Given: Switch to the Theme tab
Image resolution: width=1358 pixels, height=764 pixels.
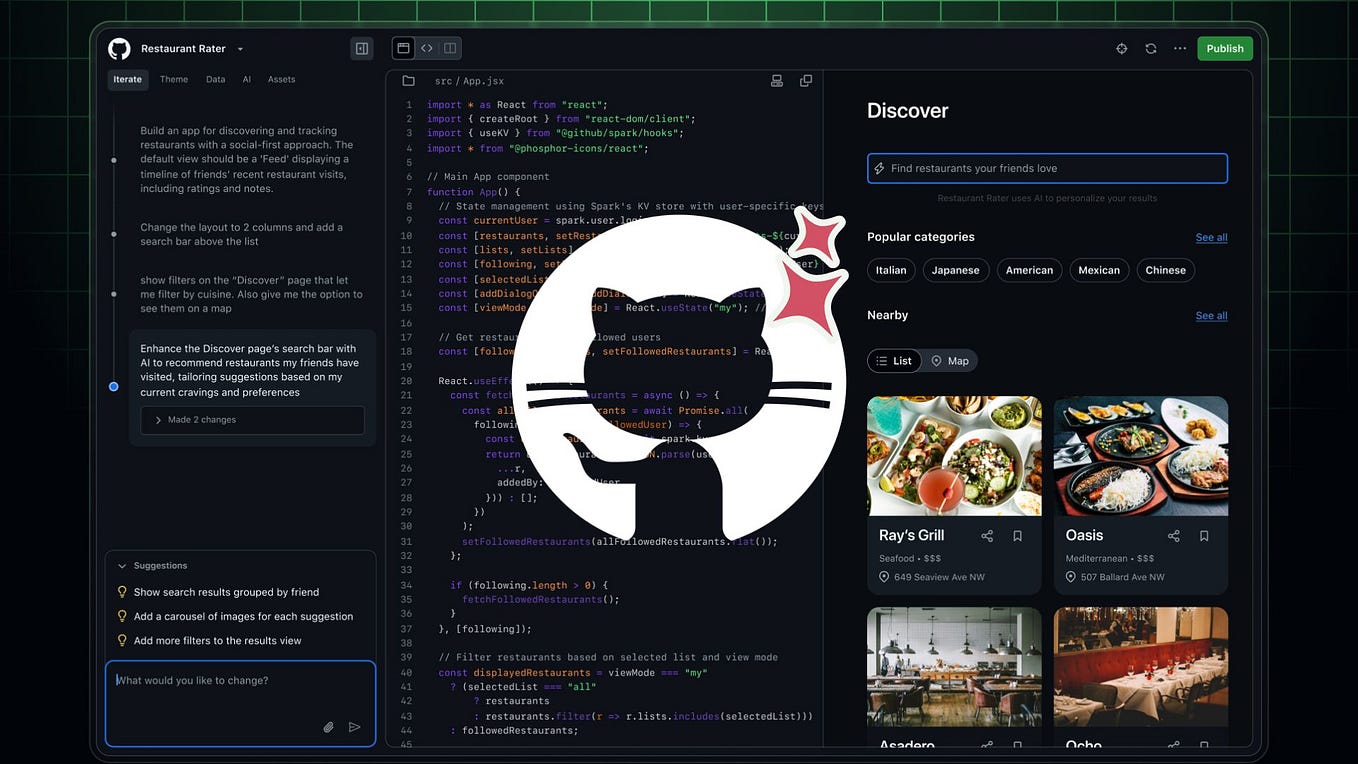Looking at the screenshot, I should [174, 79].
